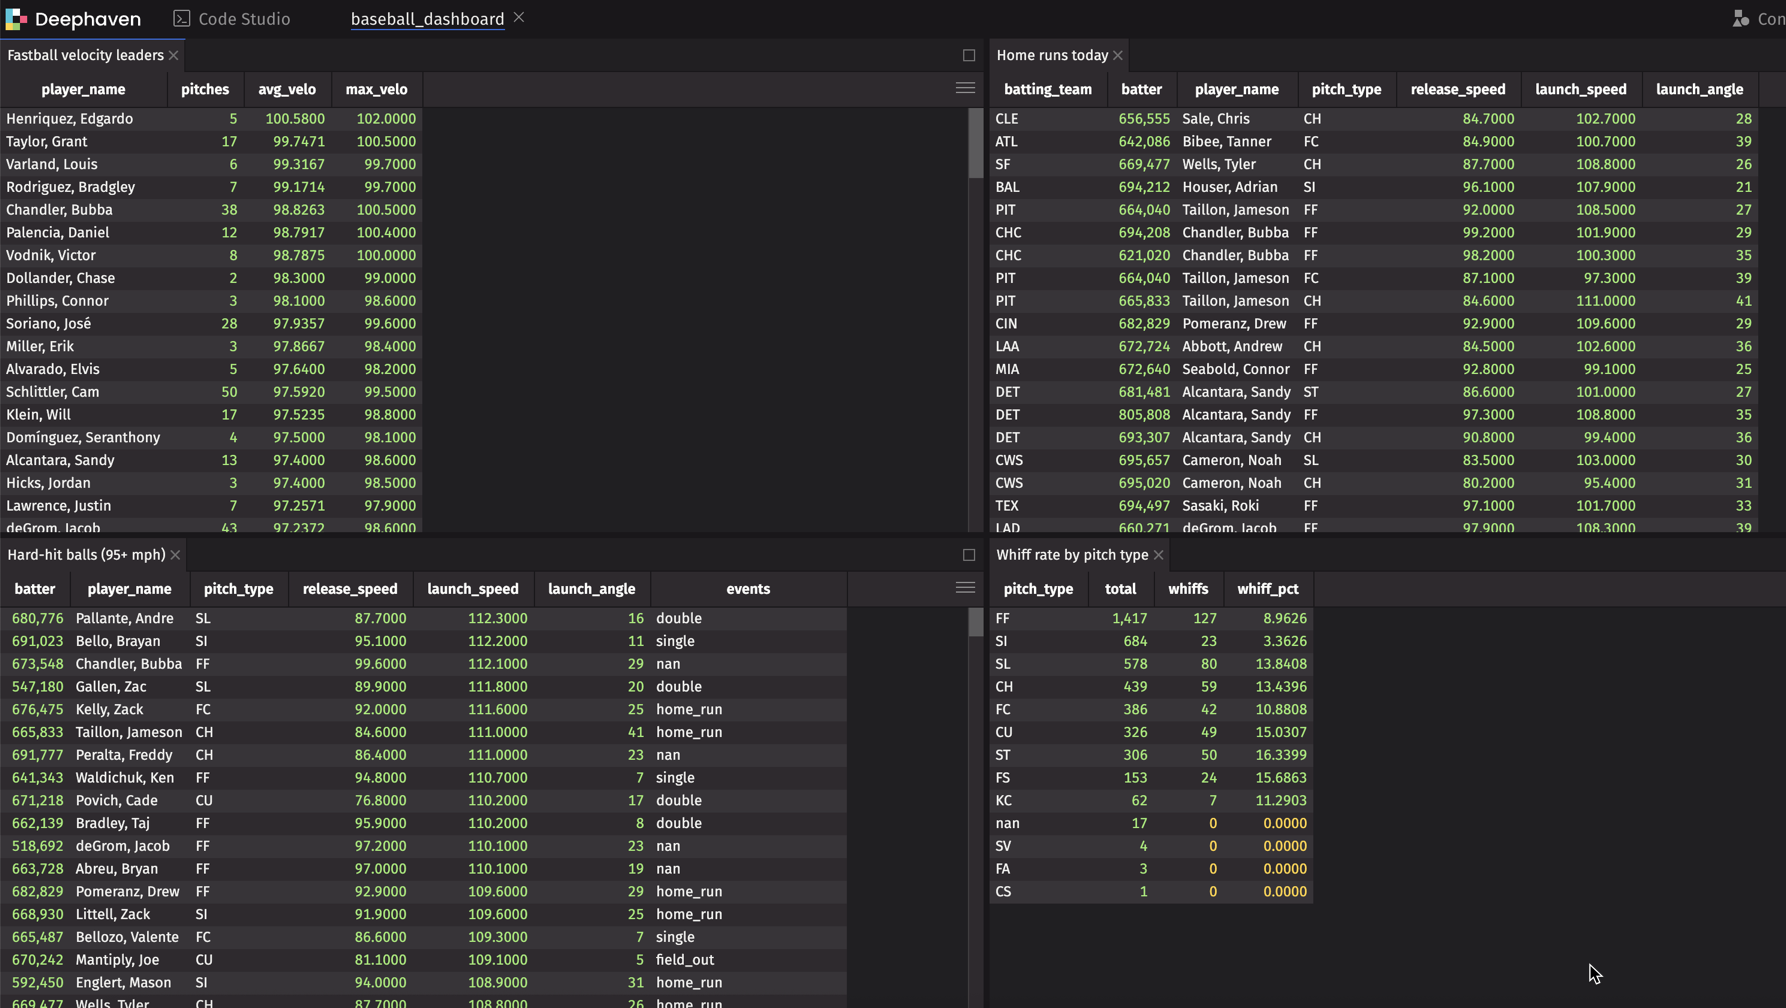Select the FF pitch type cell in Whiff table

click(1003, 619)
